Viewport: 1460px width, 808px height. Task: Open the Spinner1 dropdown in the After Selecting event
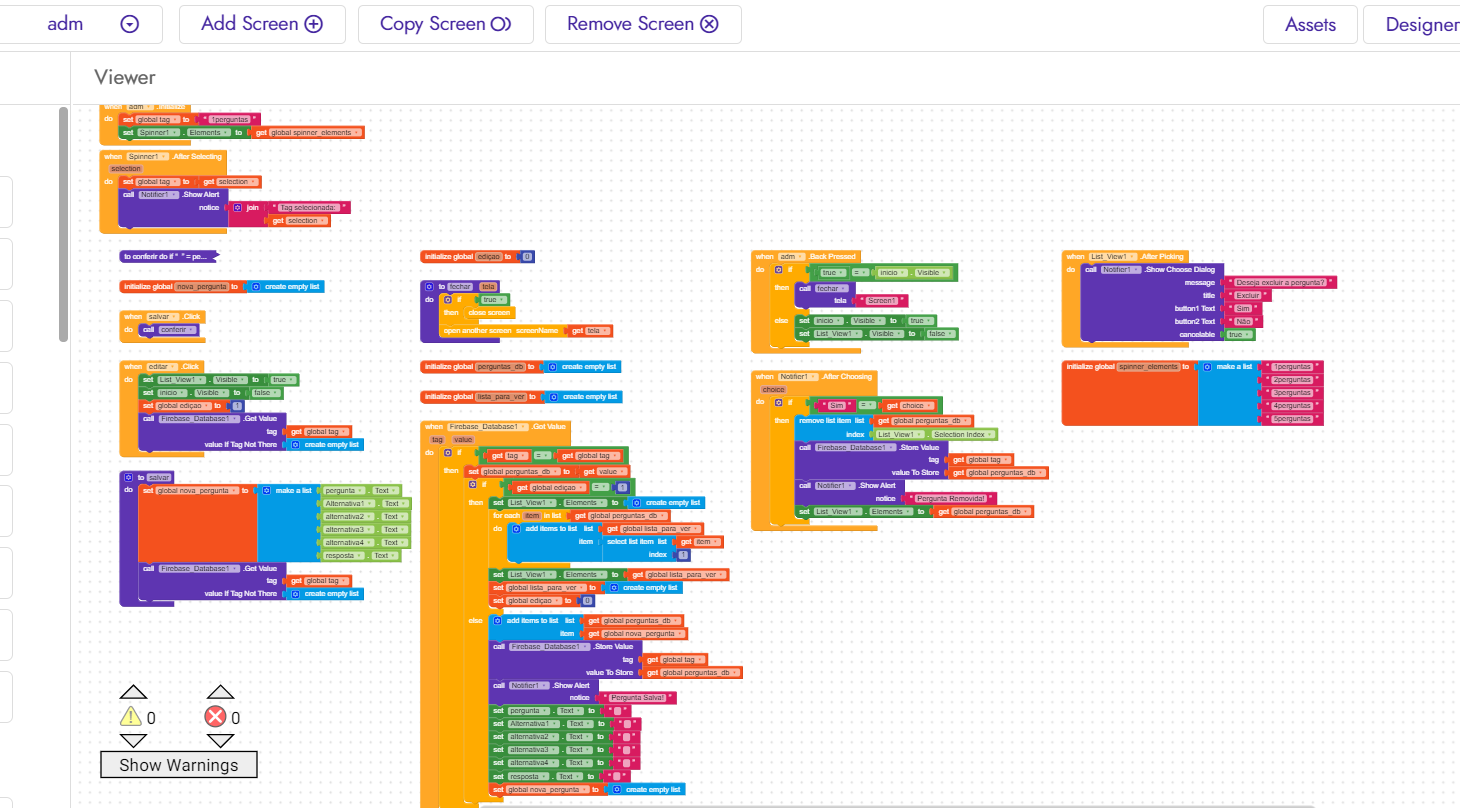(146, 157)
